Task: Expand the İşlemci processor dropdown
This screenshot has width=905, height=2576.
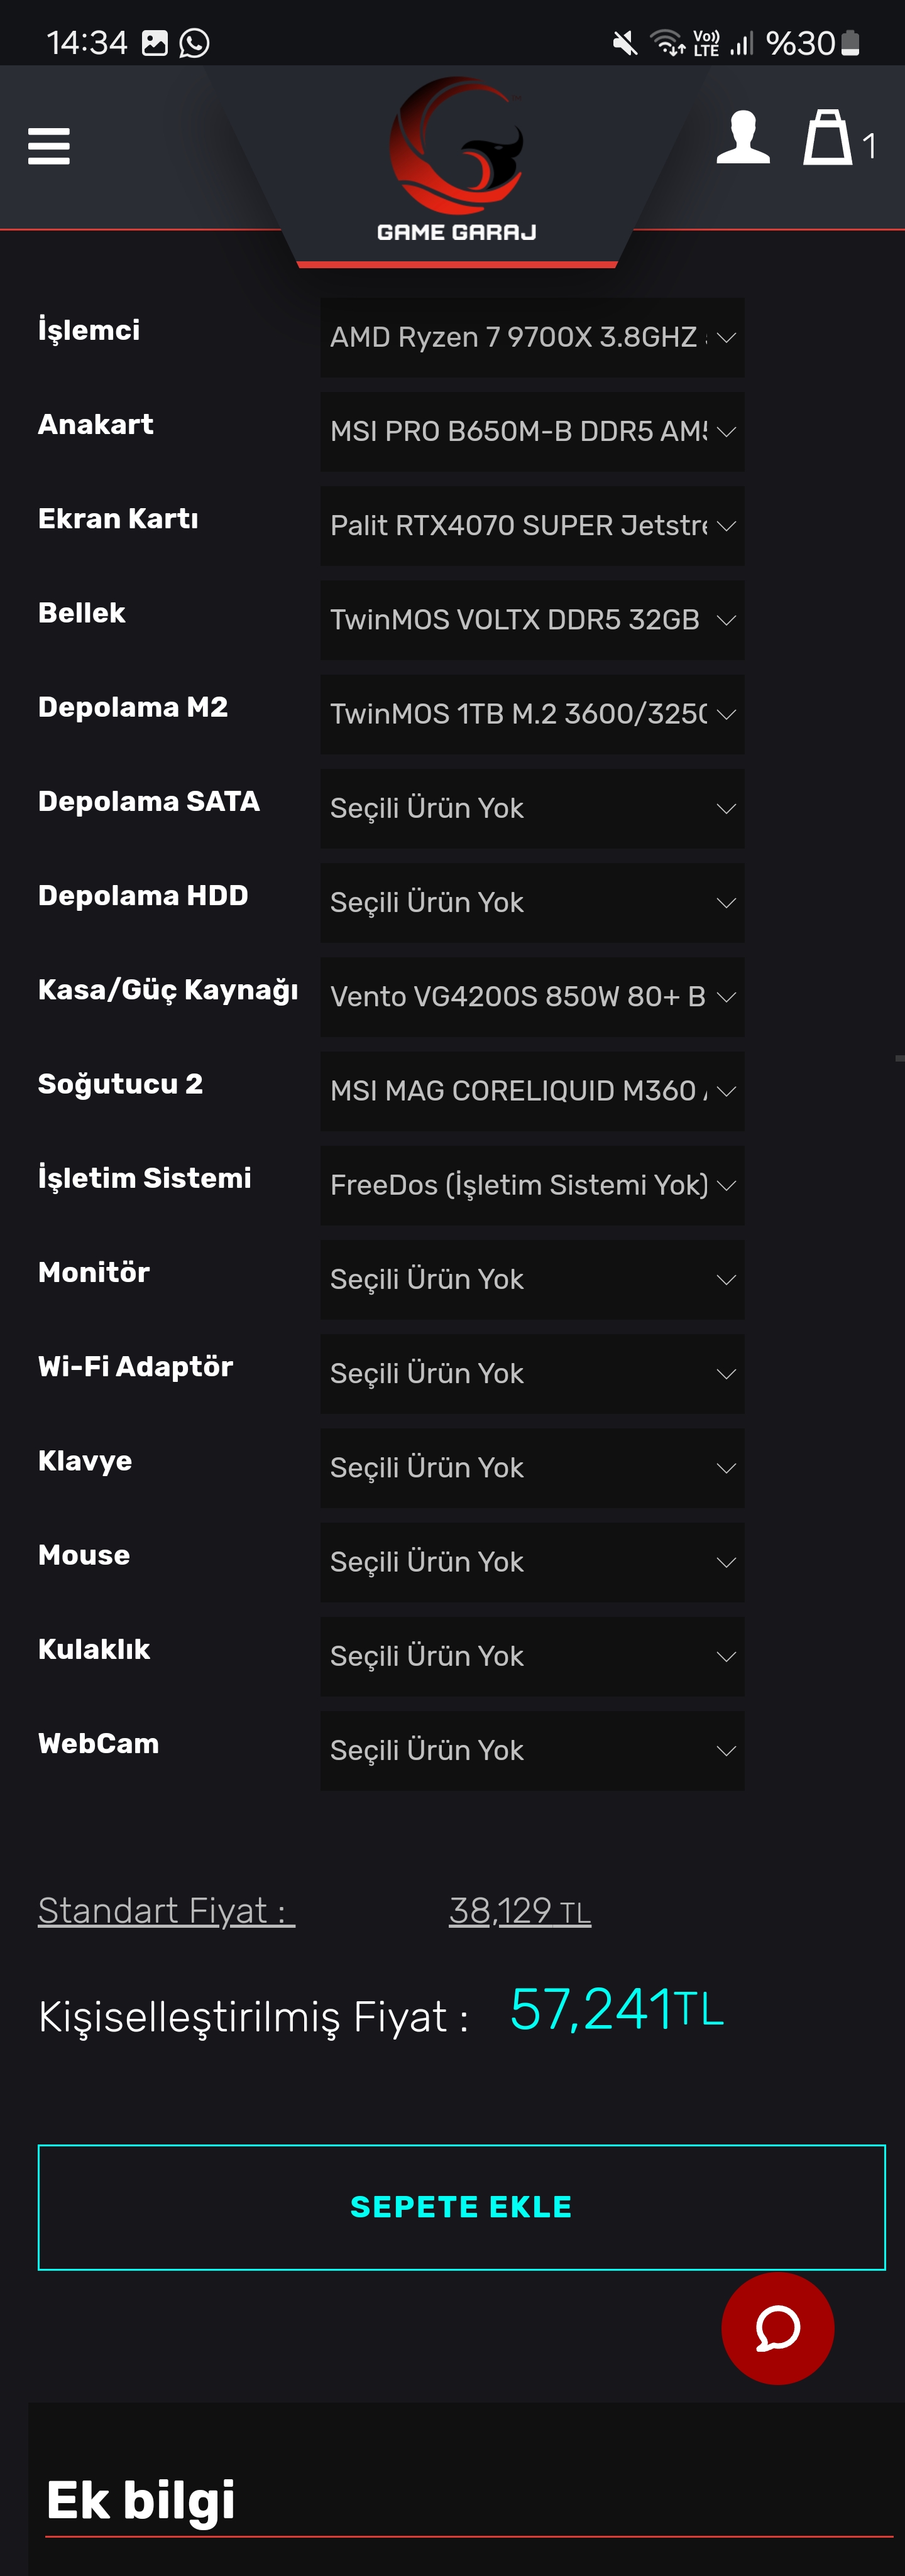Action: 531,338
